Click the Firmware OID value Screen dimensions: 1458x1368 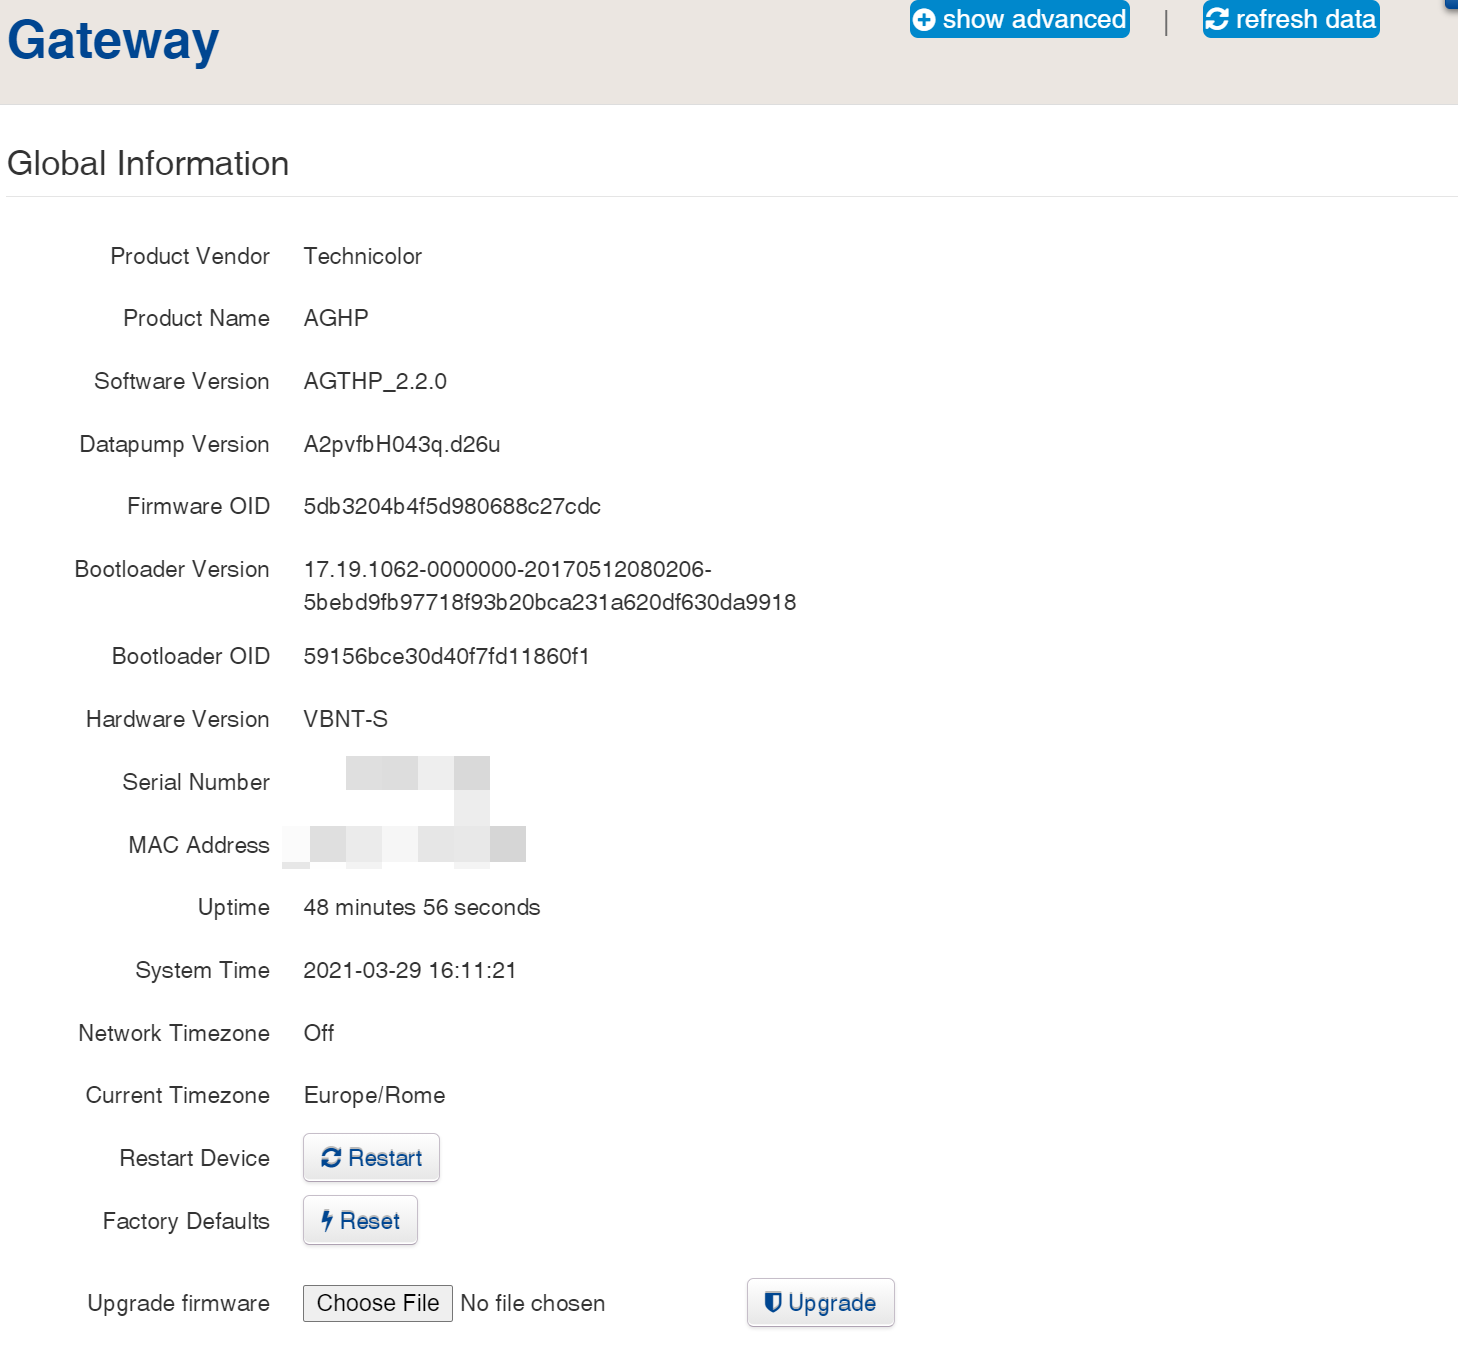452,506
